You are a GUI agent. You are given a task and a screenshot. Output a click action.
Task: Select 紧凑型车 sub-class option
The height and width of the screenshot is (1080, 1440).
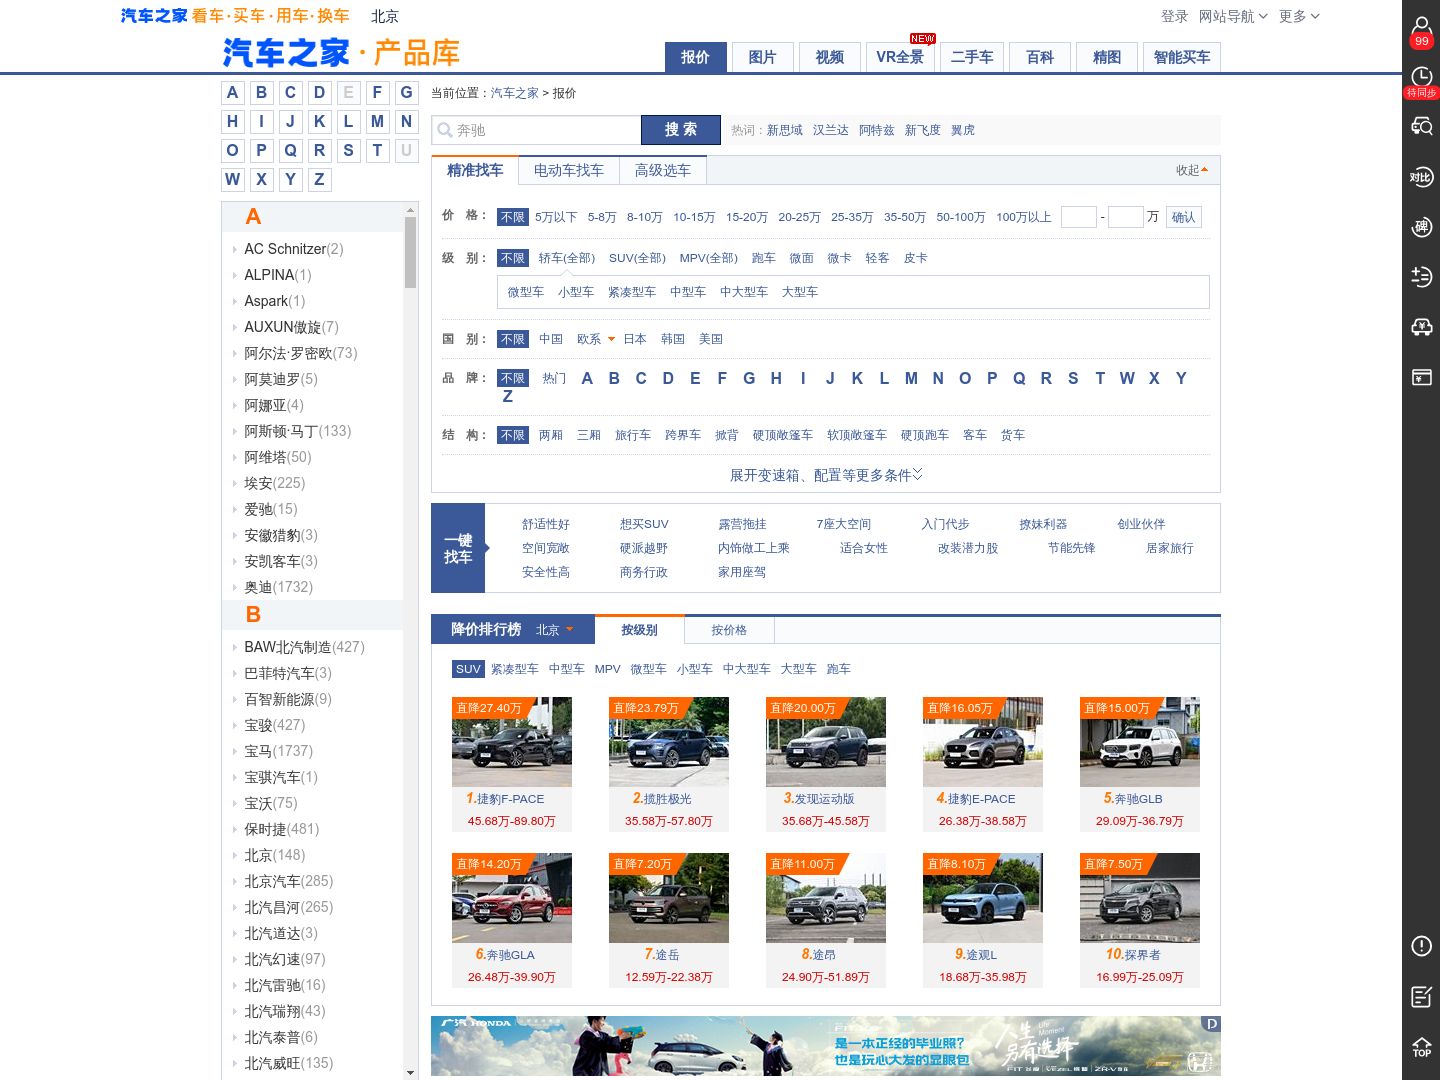(x=632, y=292)
